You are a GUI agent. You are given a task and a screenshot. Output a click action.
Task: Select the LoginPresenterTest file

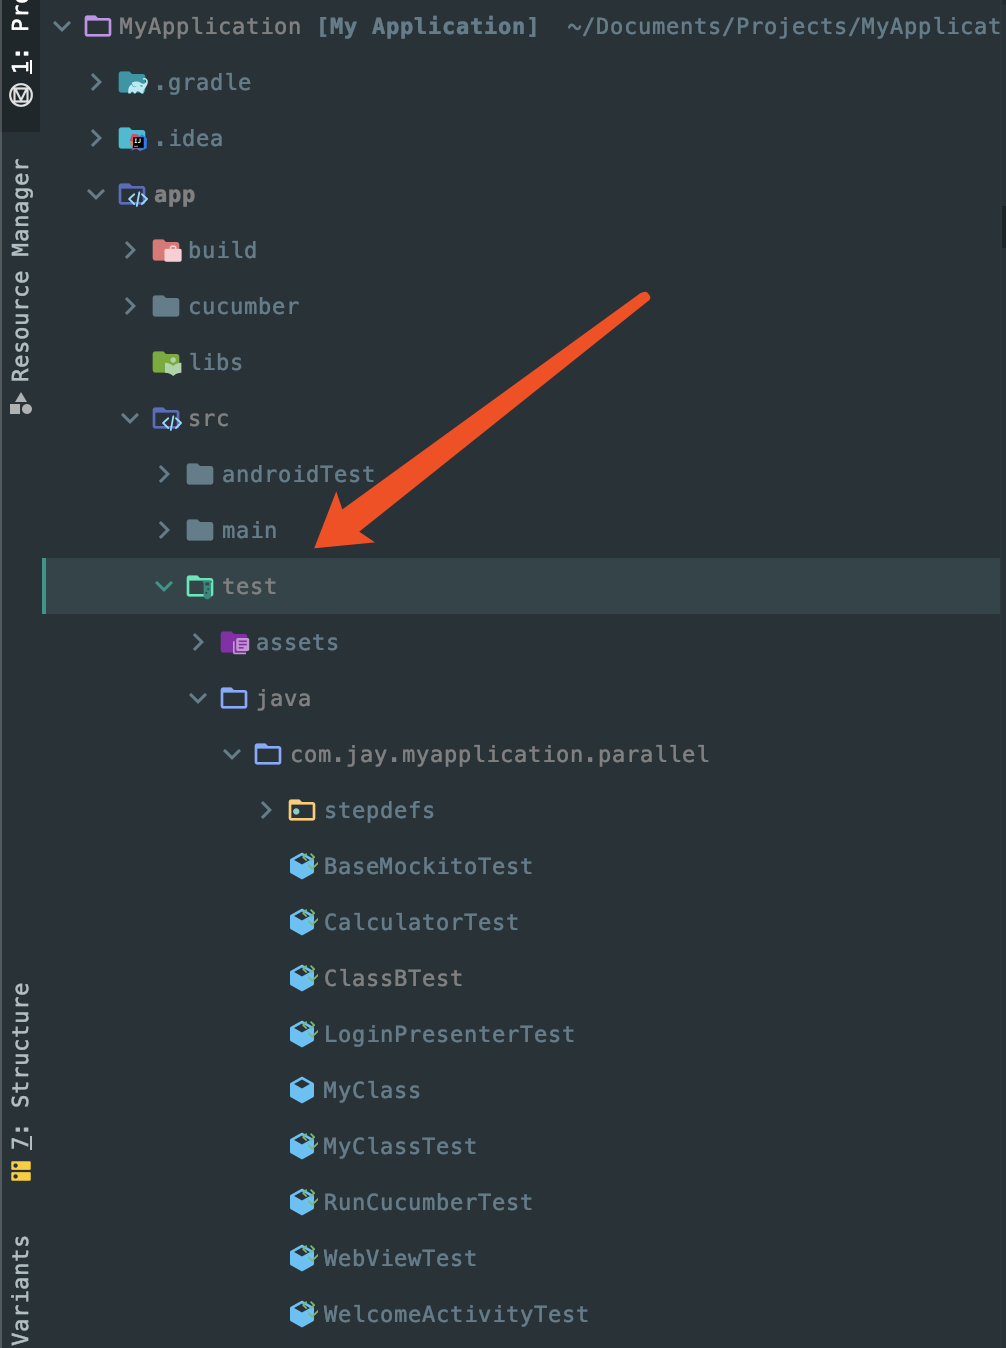[448, 1035]
